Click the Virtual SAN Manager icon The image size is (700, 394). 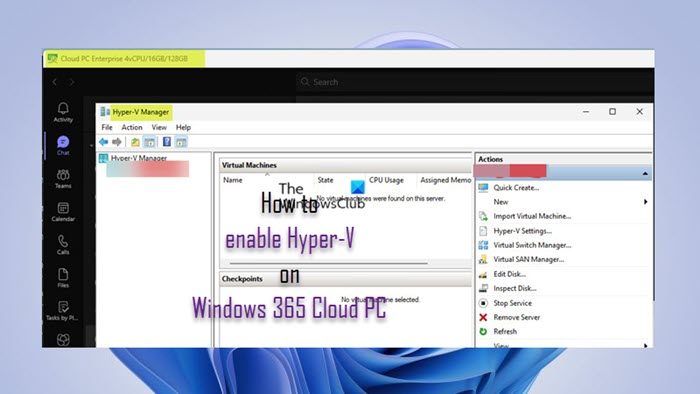(483, 259)
